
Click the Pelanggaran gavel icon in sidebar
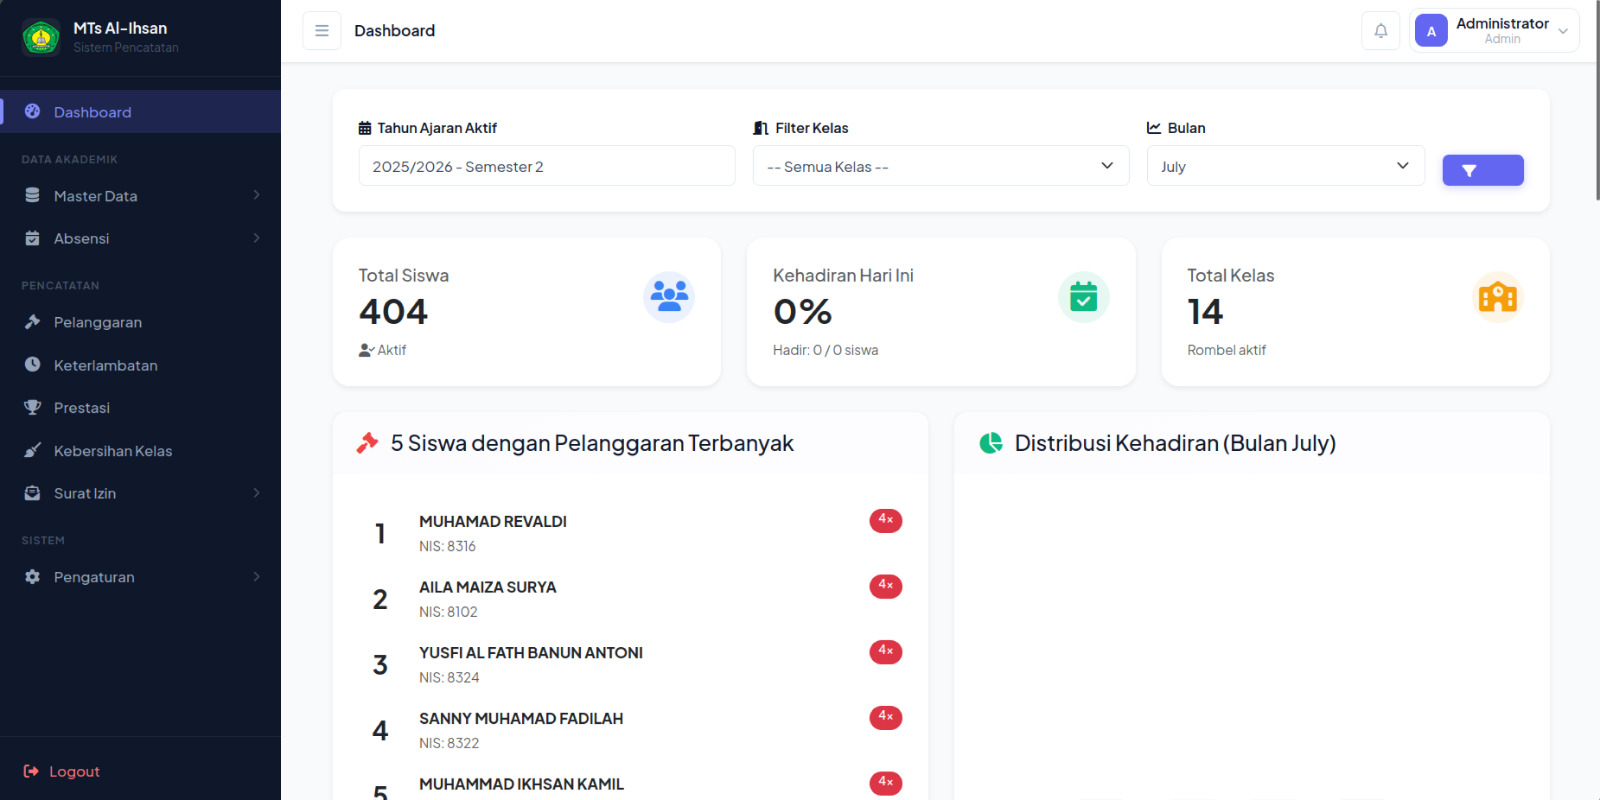(32, 322)
